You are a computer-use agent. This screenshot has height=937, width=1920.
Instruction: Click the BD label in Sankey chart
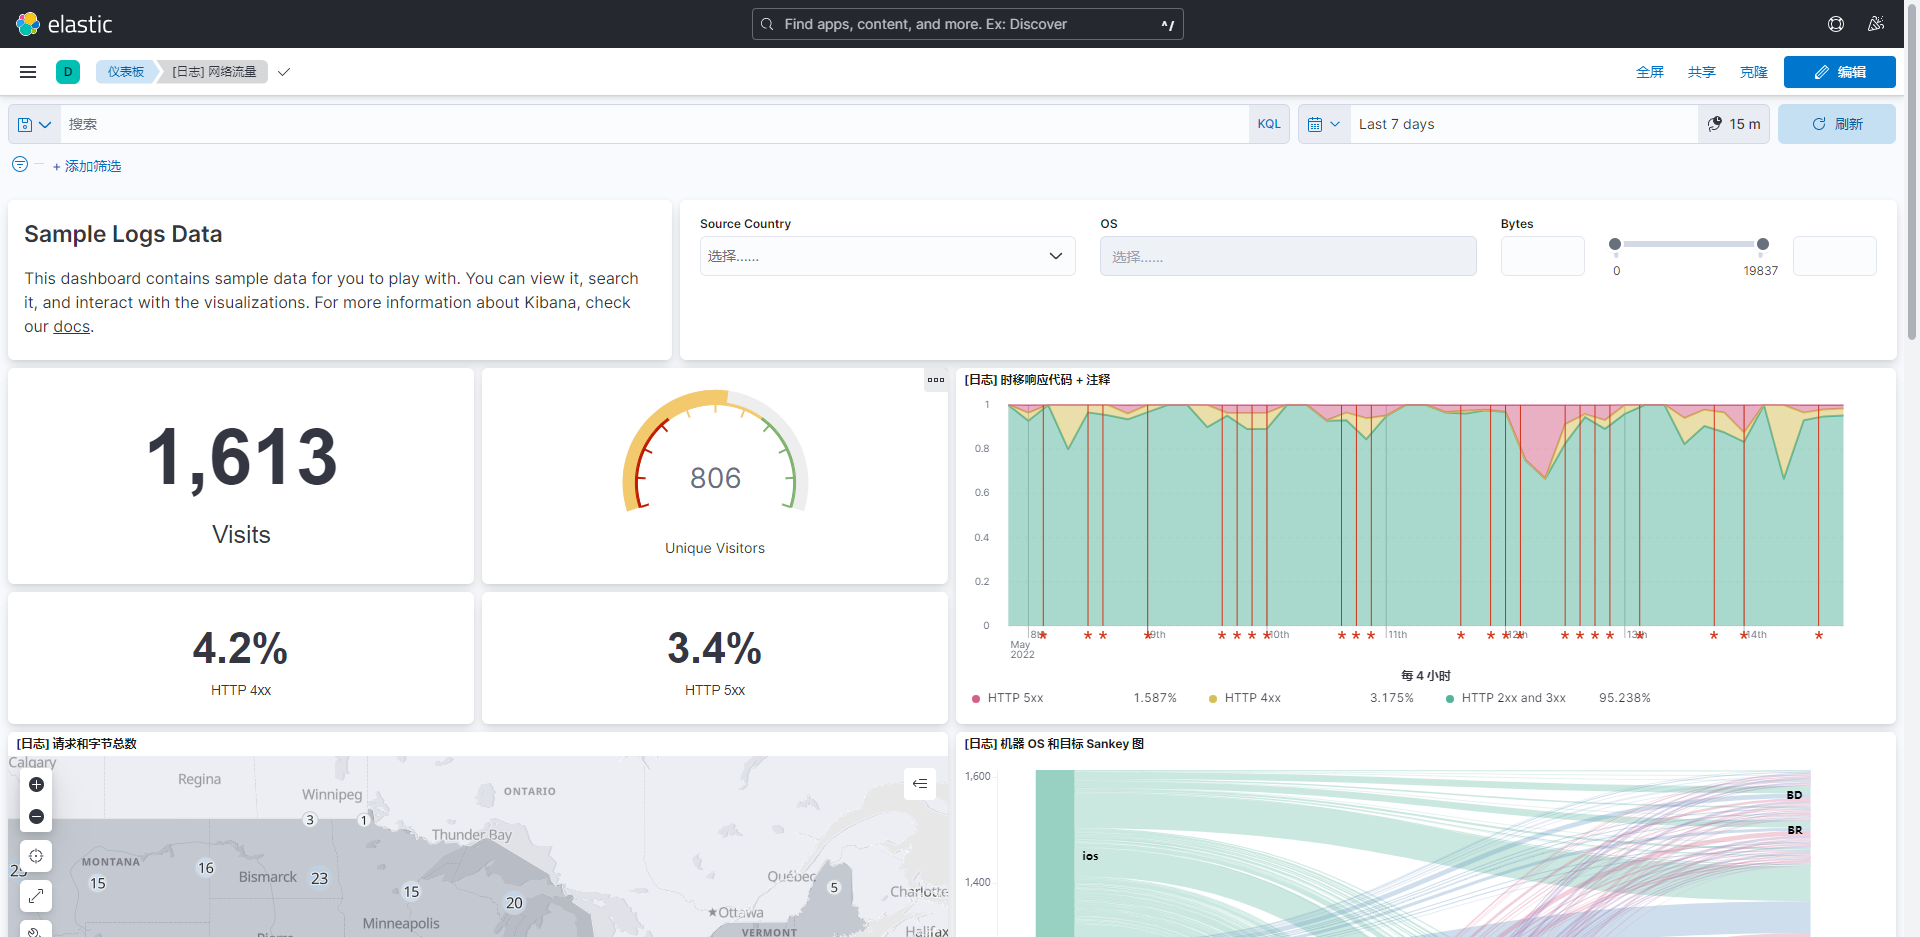click(1794, 795)
